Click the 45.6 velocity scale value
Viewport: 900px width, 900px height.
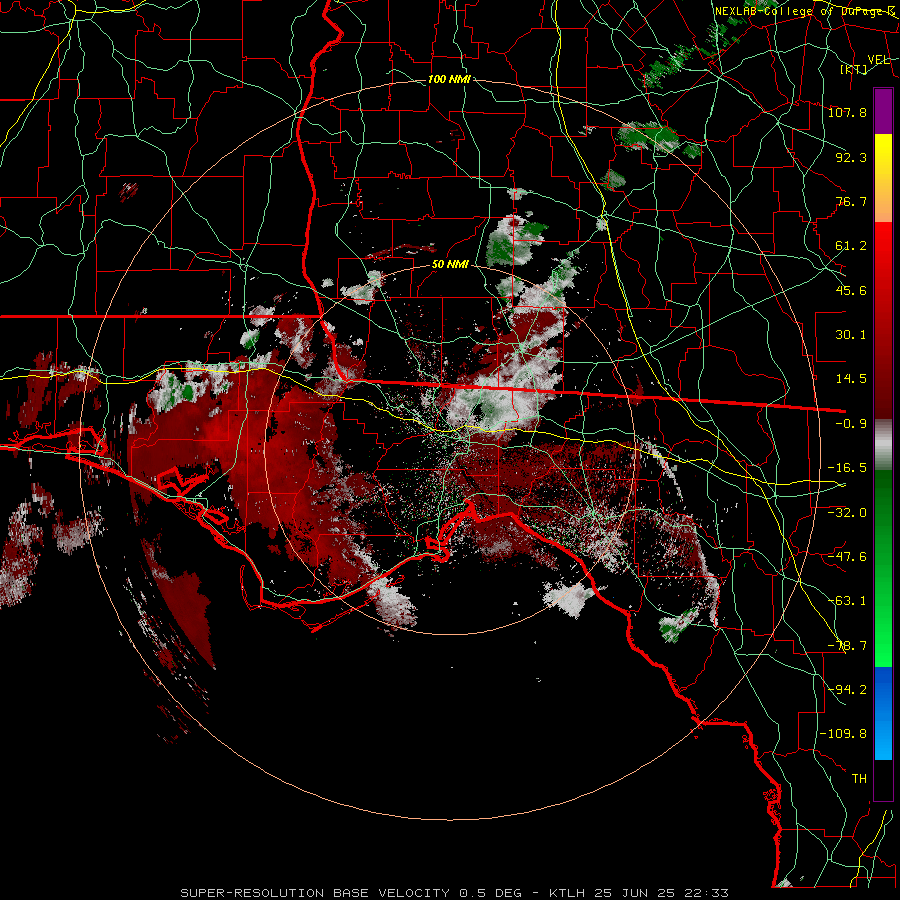coord(851,290)
